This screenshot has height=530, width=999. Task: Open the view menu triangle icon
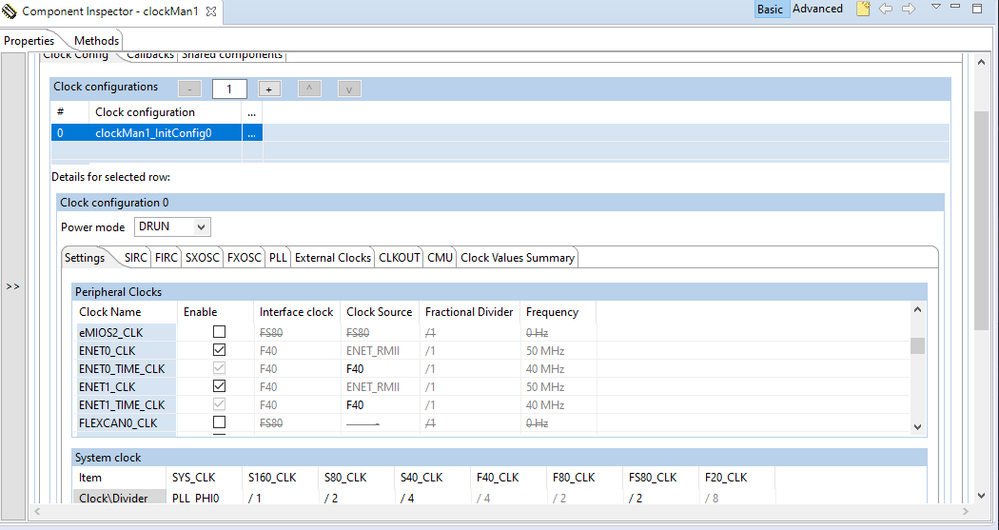(x=936, y=7)
